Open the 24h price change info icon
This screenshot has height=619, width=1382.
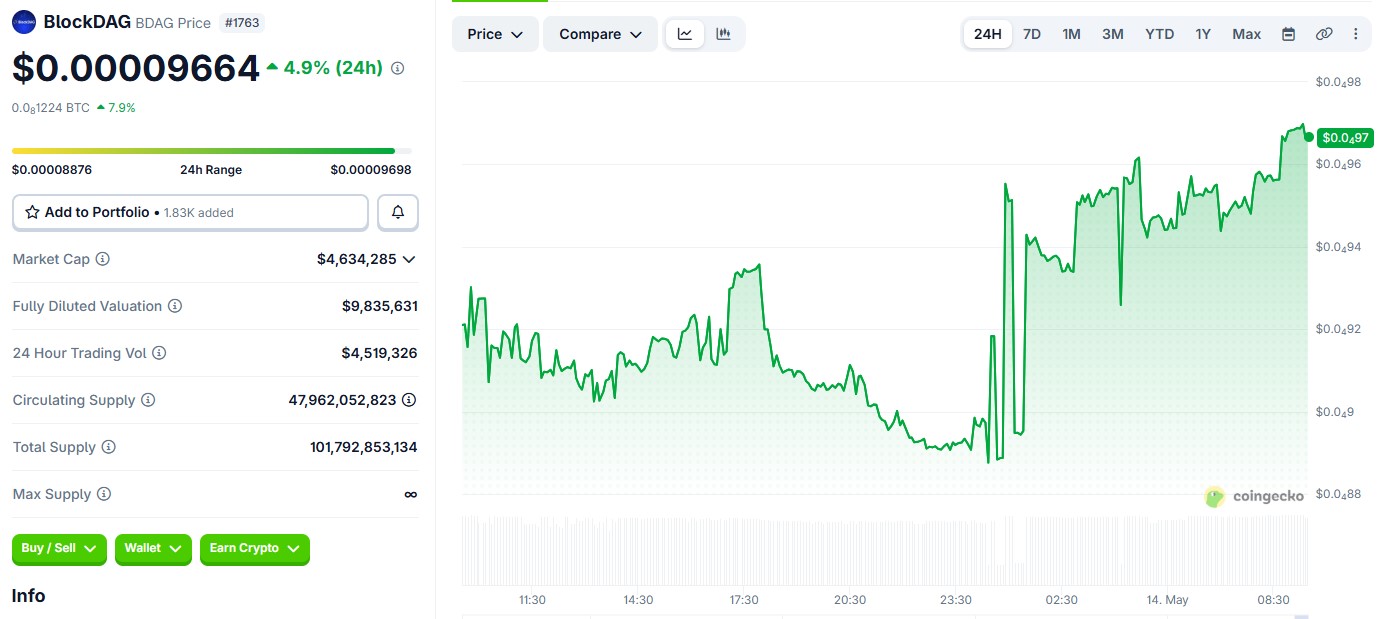pos(397,68)
